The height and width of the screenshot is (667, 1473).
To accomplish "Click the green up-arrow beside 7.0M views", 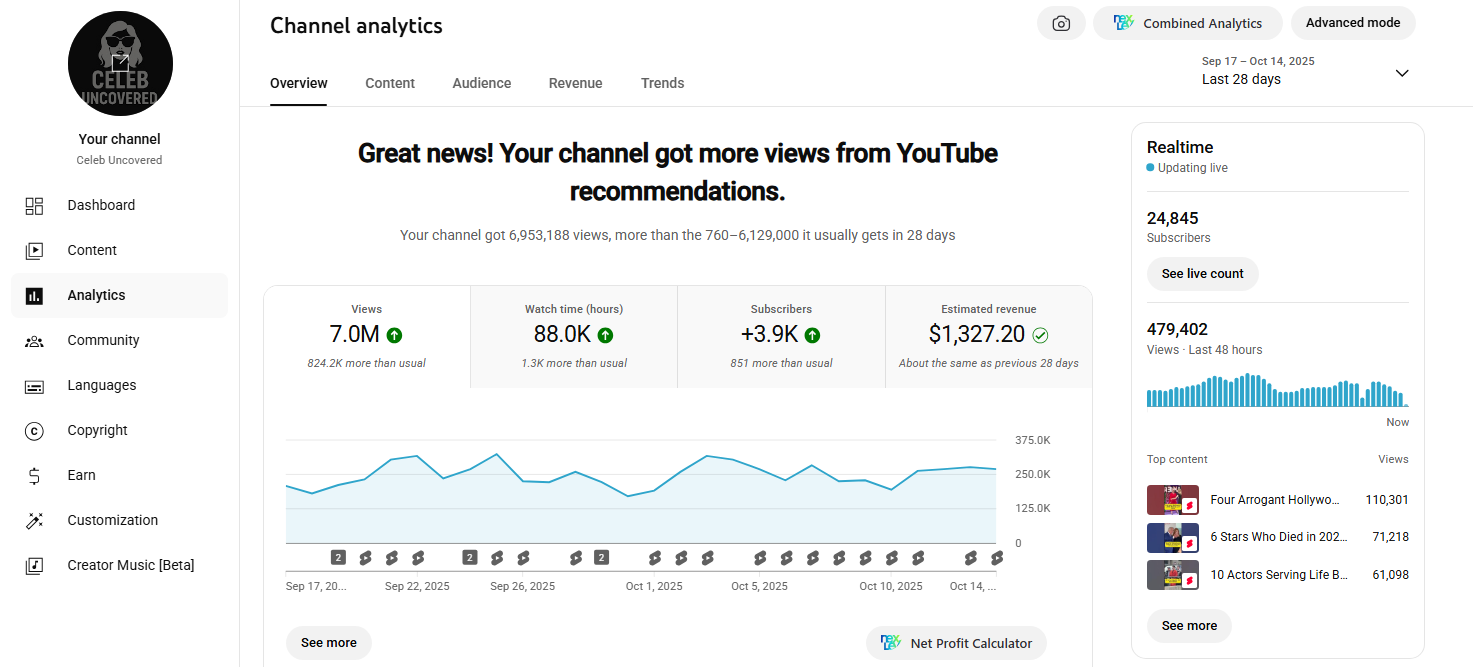I will (394, 335).
